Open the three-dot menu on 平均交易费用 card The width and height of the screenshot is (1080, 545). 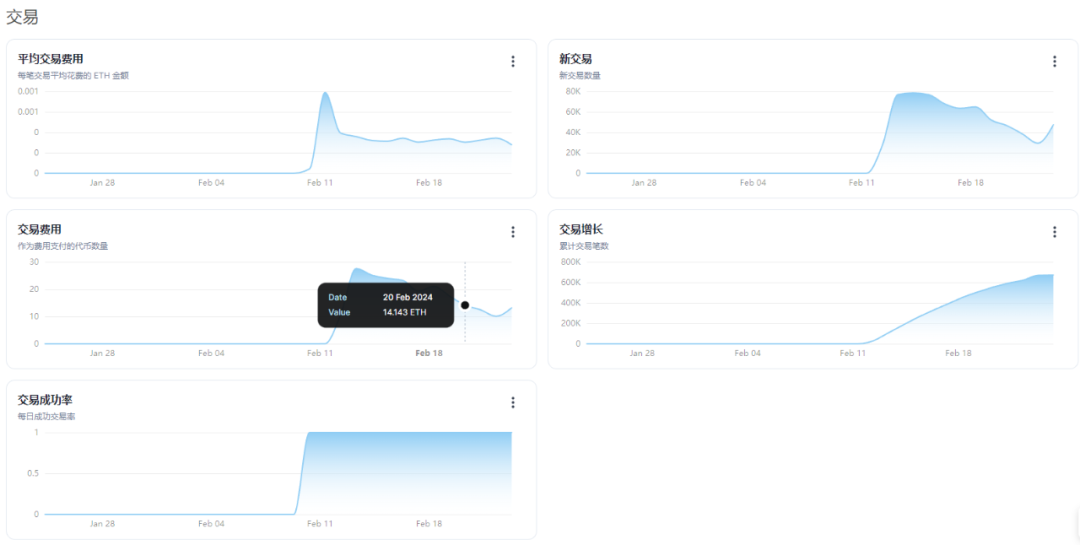tap(512, 61)
